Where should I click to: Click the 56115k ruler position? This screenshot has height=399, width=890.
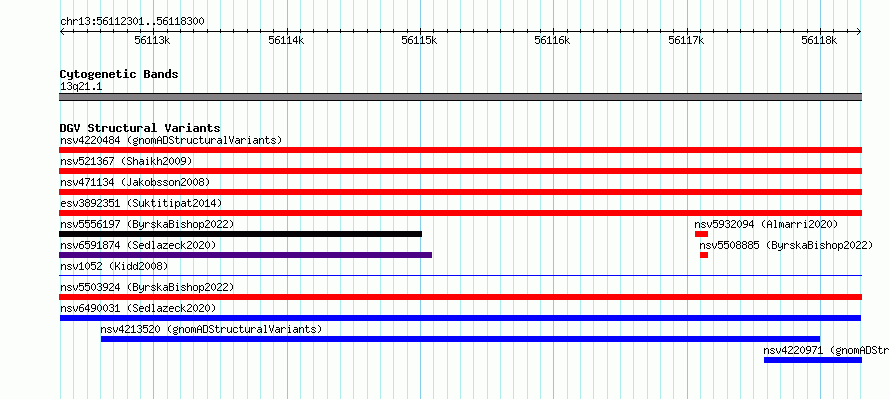coord(419,40)
